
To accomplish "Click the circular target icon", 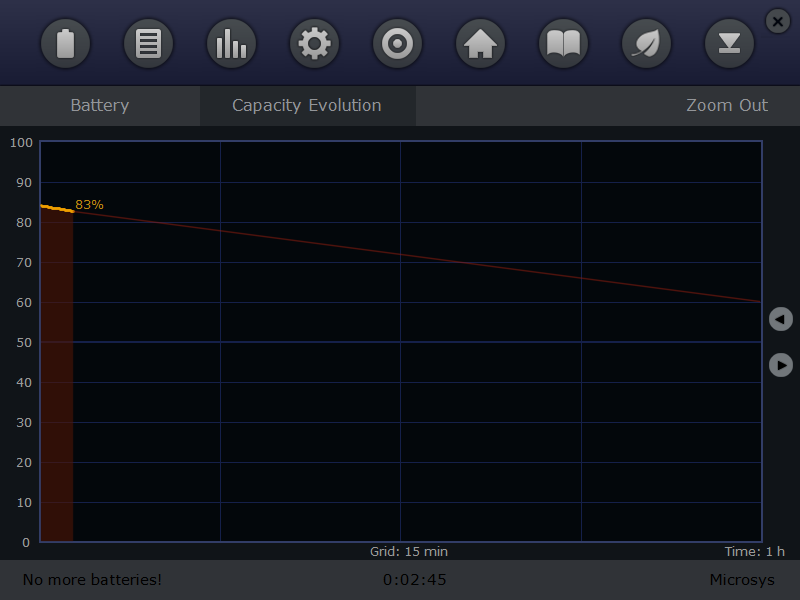I will tap(397, 43).
